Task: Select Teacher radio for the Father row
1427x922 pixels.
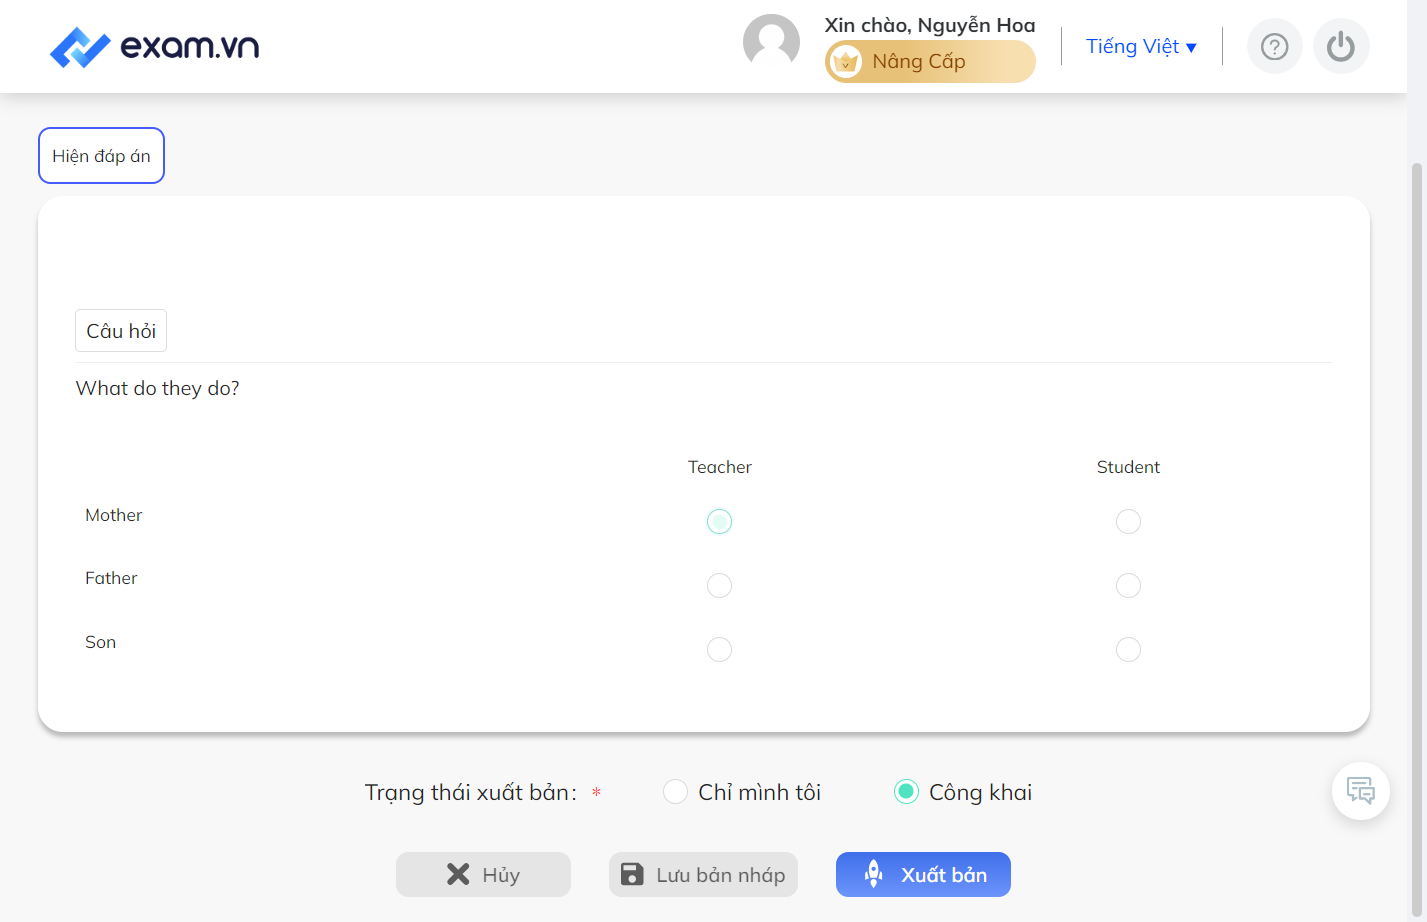Action: tap(719, 585)
